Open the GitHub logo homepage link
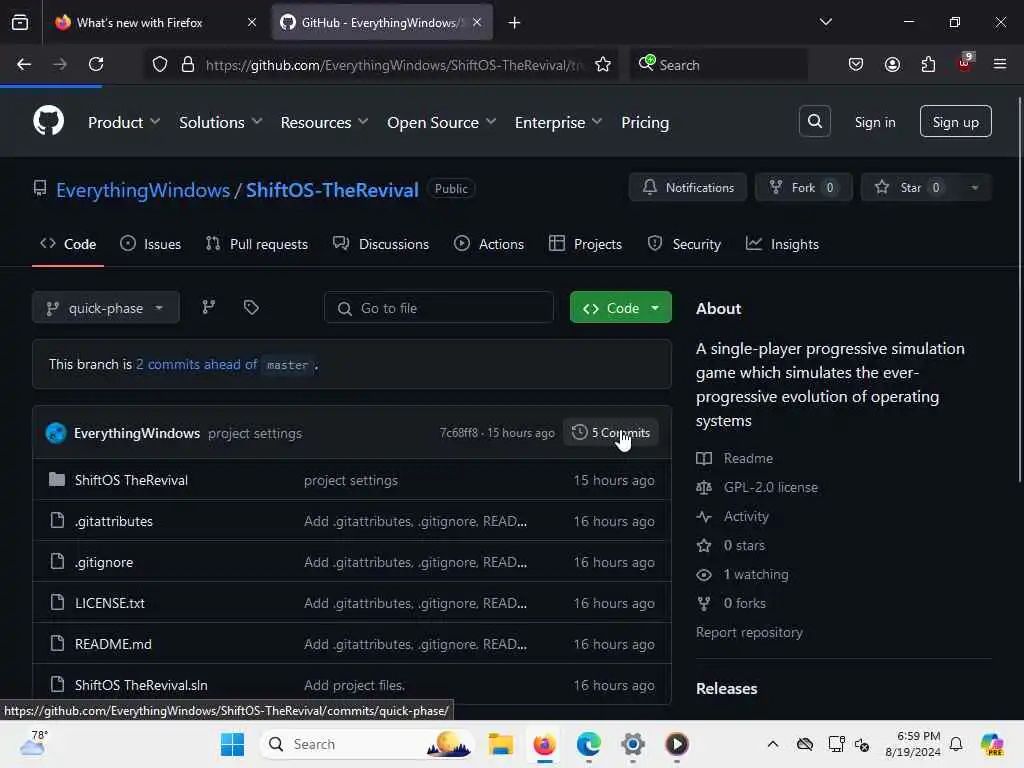Screen dimensions: 1024x768 coord(48,121)
